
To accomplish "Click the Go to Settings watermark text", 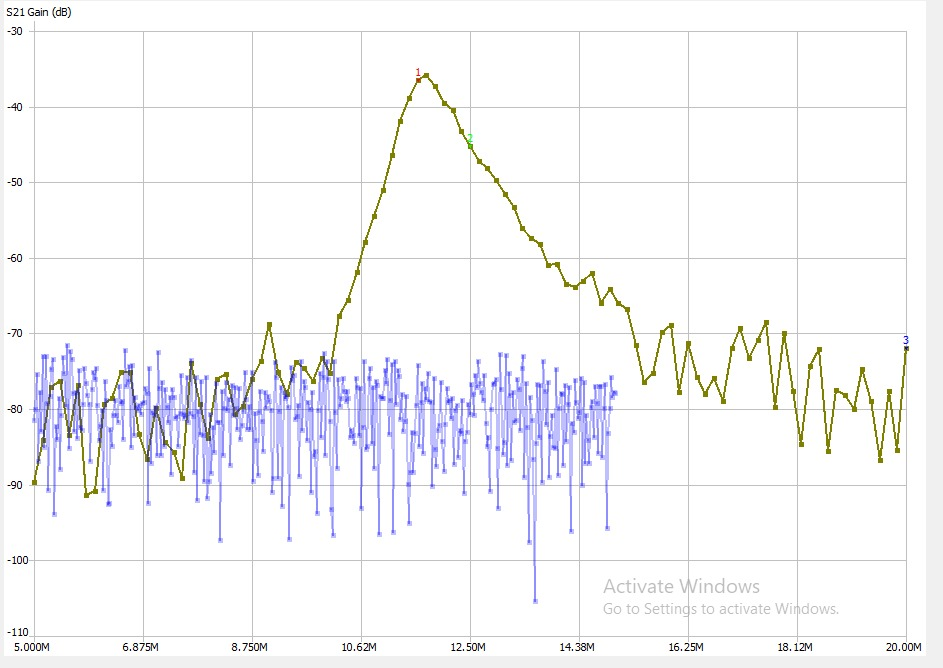I will [720, 608].
